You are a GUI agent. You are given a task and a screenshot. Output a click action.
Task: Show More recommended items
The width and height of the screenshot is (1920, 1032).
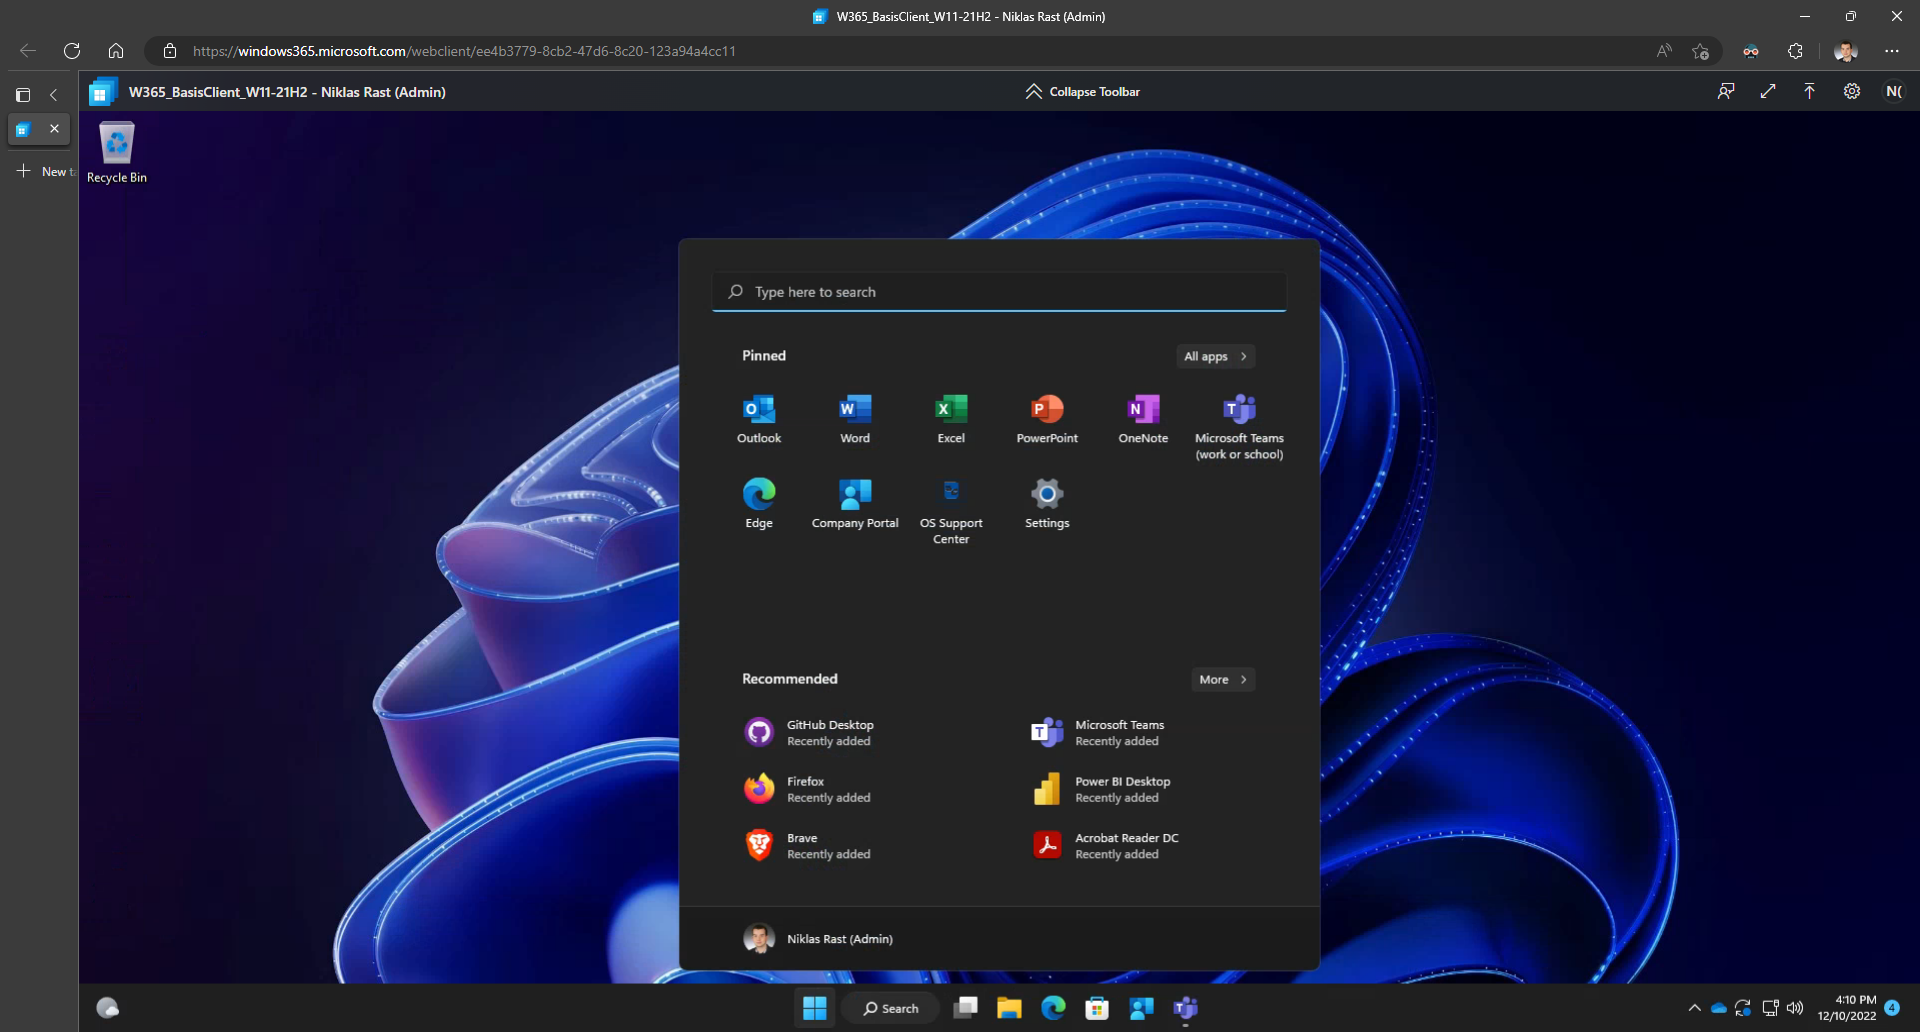tap(1222, 680)
